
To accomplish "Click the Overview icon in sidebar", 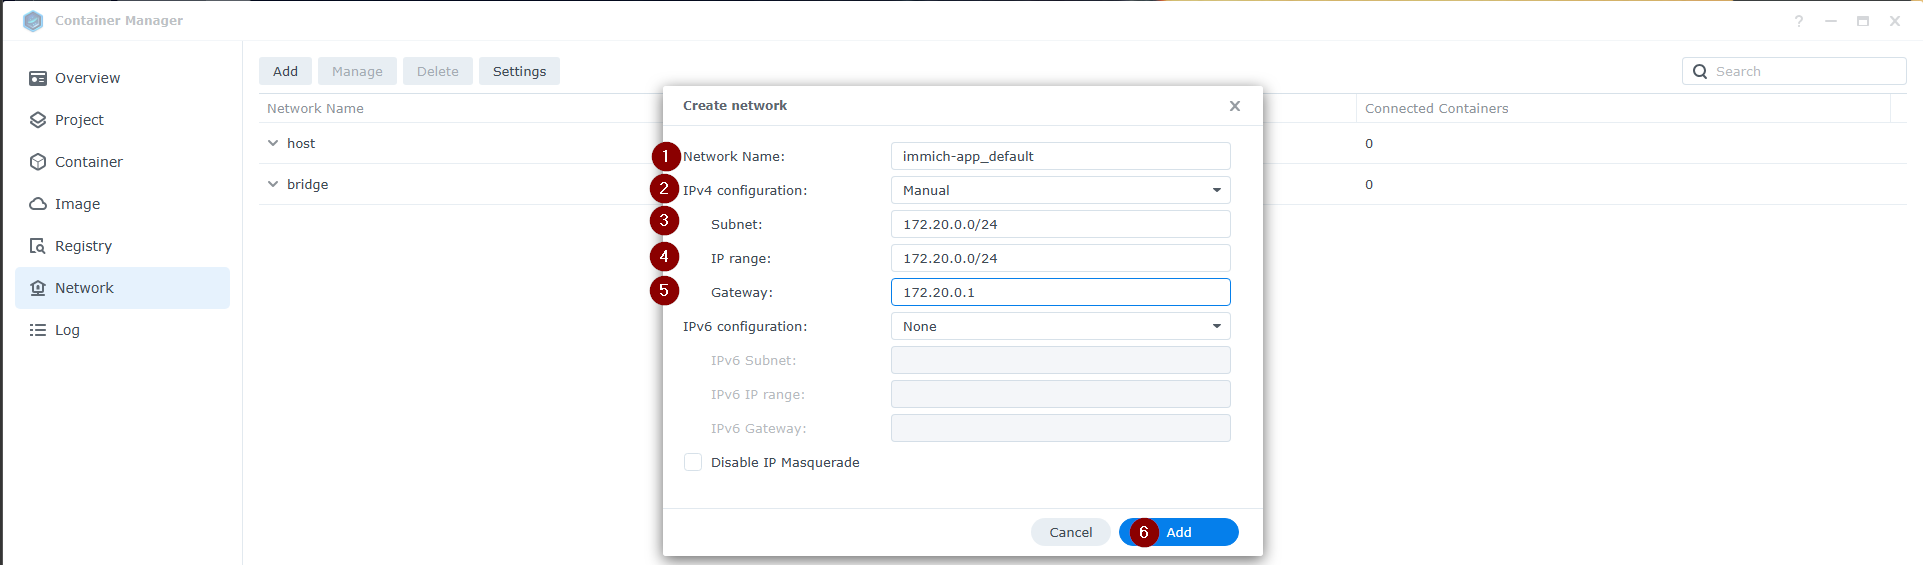I will coord(38,78).
